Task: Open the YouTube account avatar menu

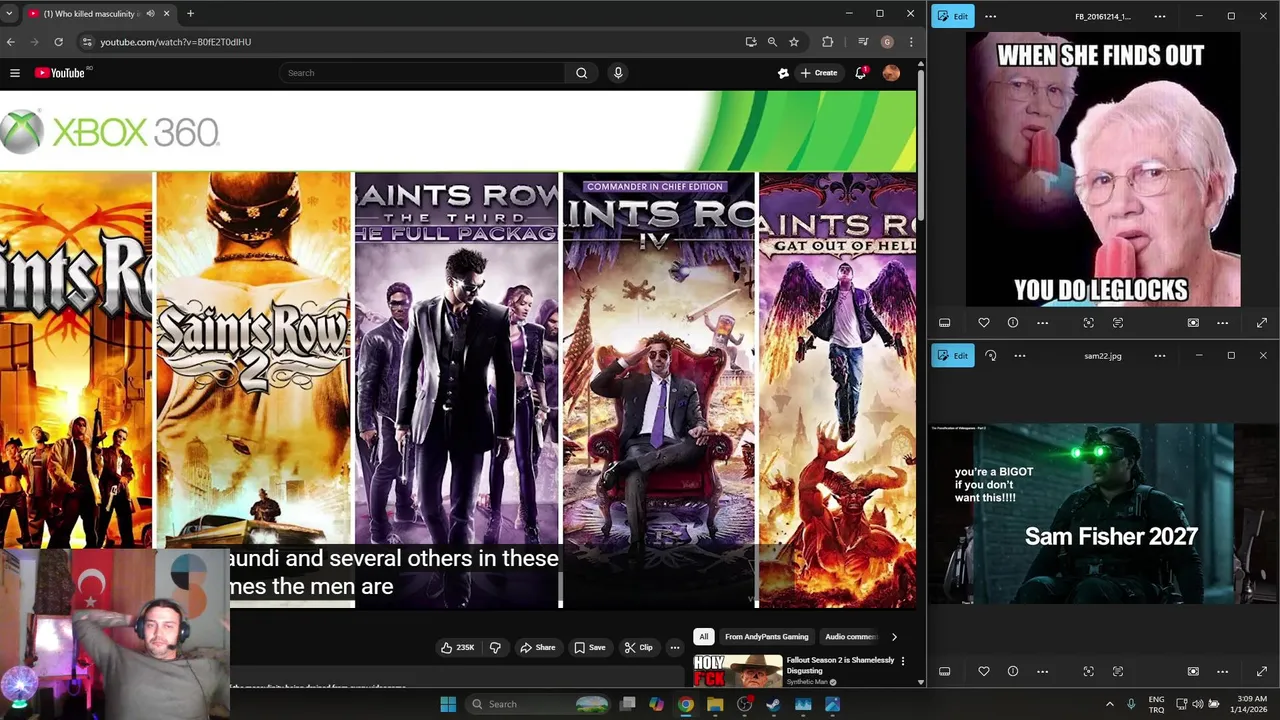Action: point(891,73)
